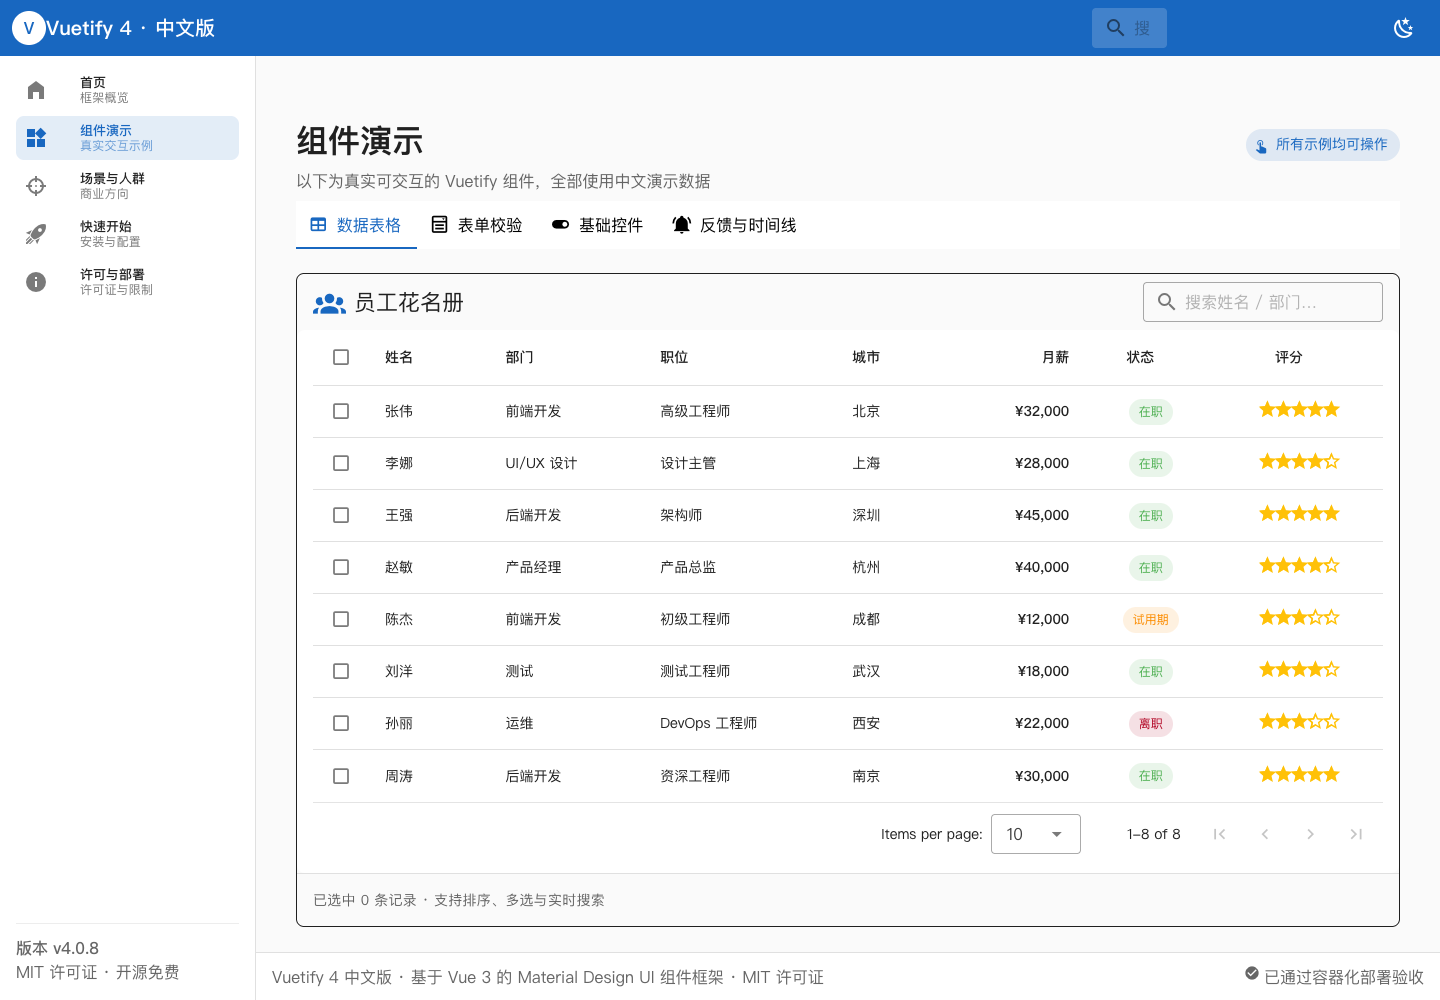Screen dimensions: 1440x1000
Task: Sort table by 部门 column header
Action: [519, 357]
